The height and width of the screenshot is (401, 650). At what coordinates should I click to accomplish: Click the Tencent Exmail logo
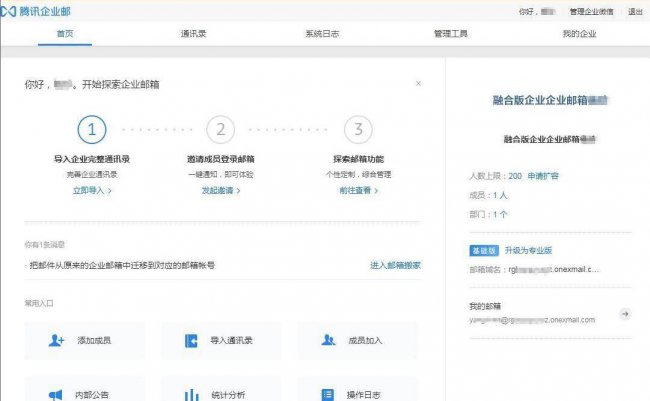(36, 11)
